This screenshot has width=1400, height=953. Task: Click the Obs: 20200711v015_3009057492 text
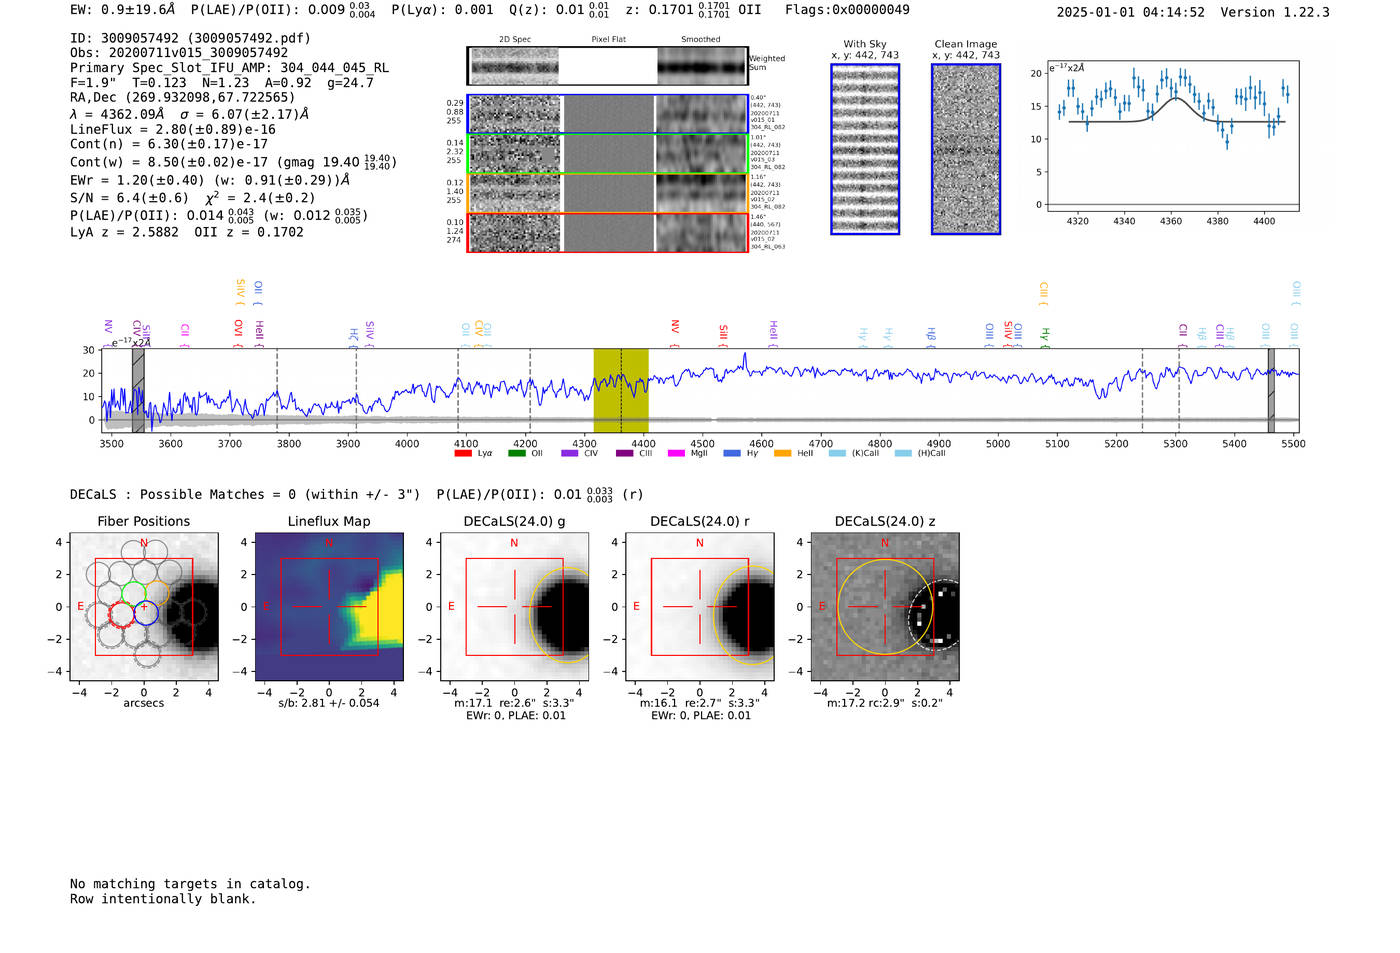click(179, 53)
